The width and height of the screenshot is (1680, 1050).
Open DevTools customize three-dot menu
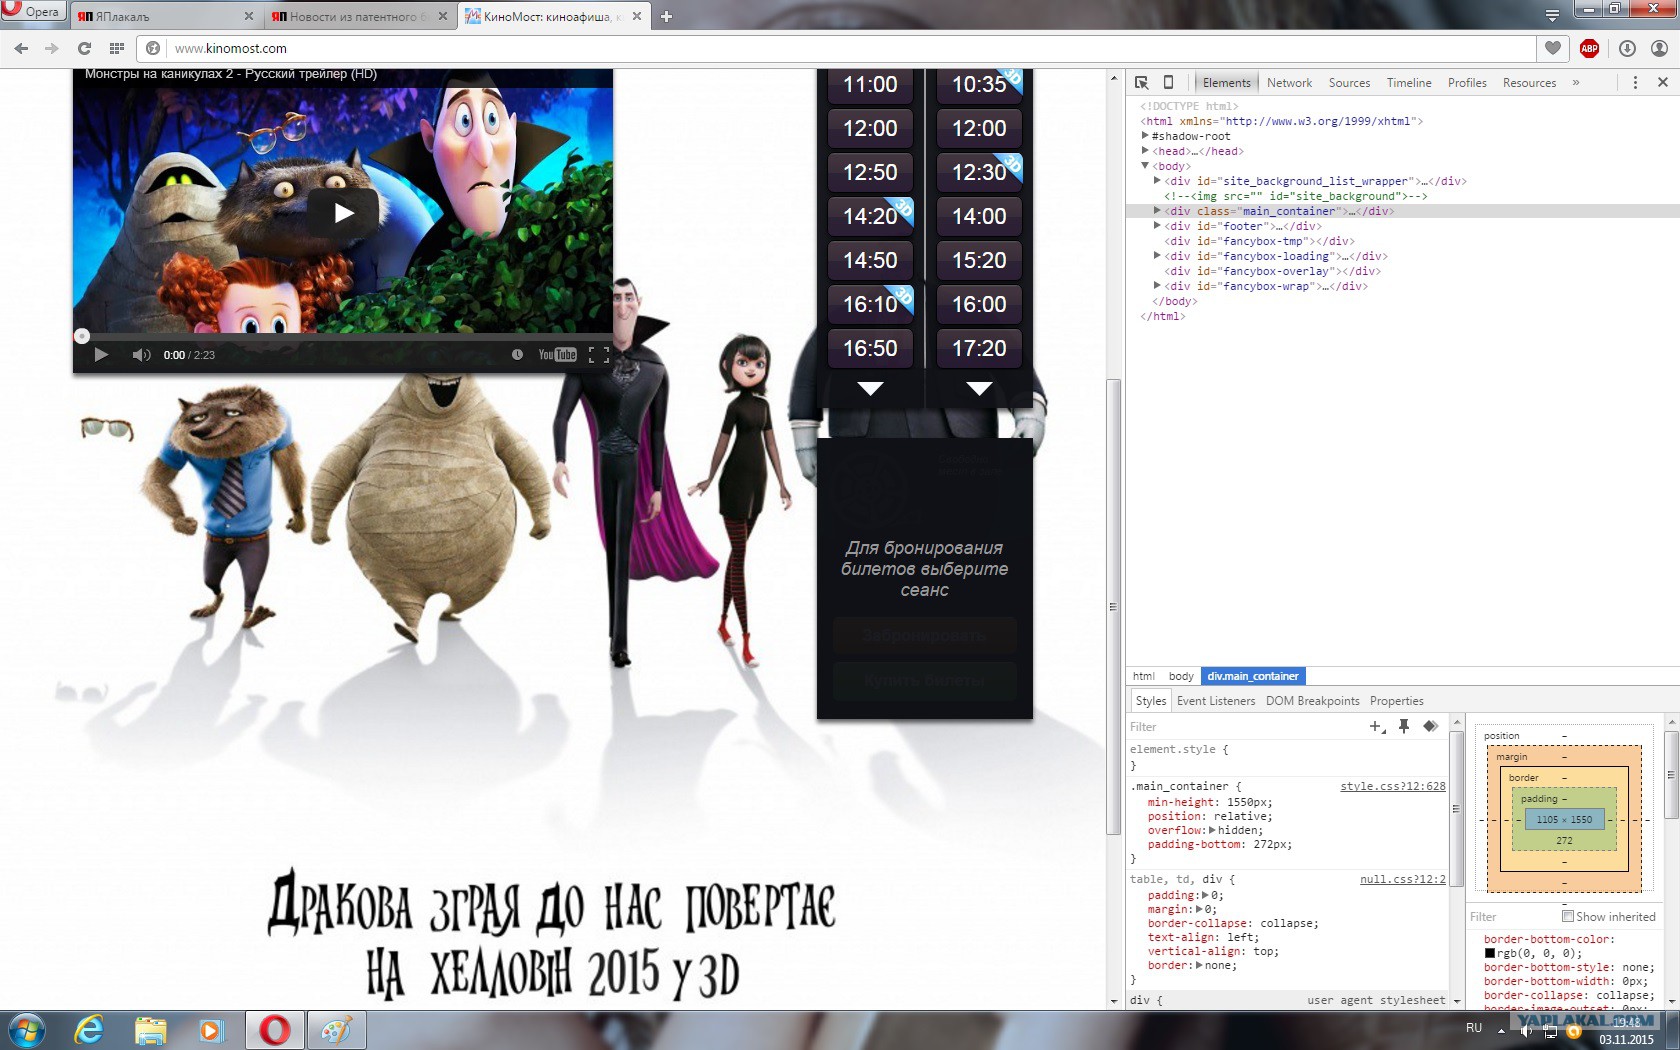click(1635, 82)
